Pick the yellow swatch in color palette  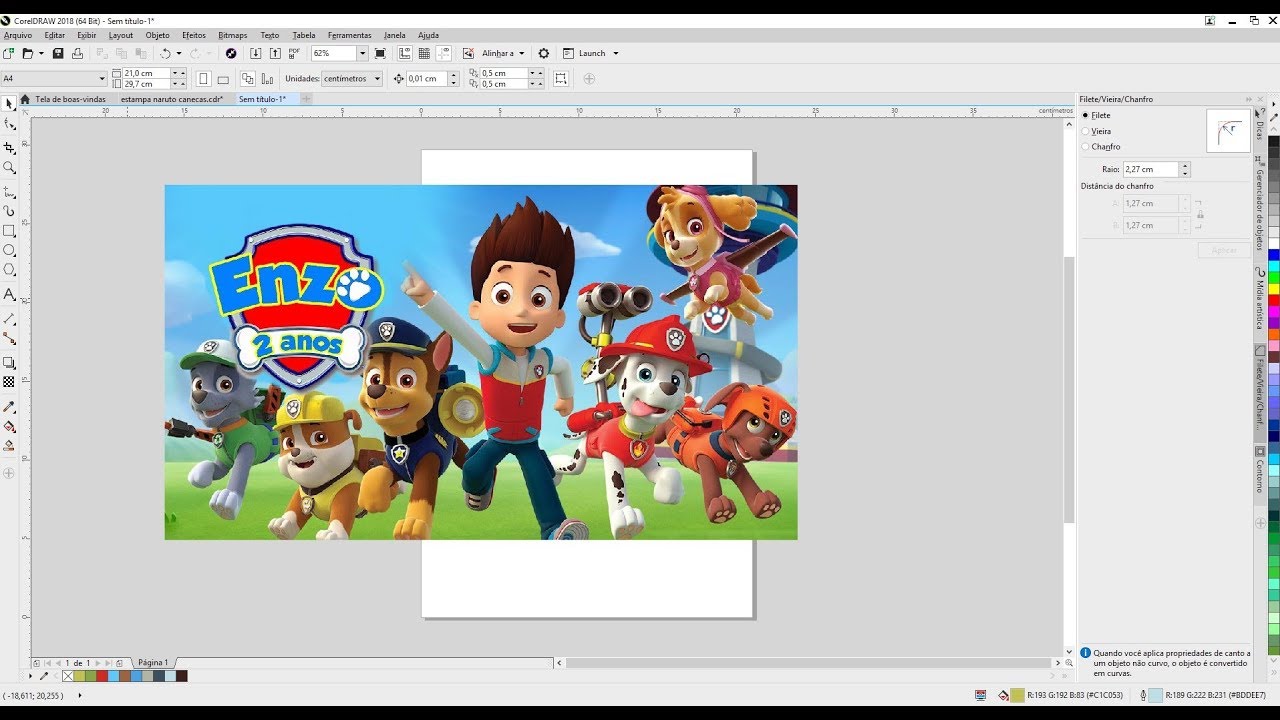[1274, 291]
